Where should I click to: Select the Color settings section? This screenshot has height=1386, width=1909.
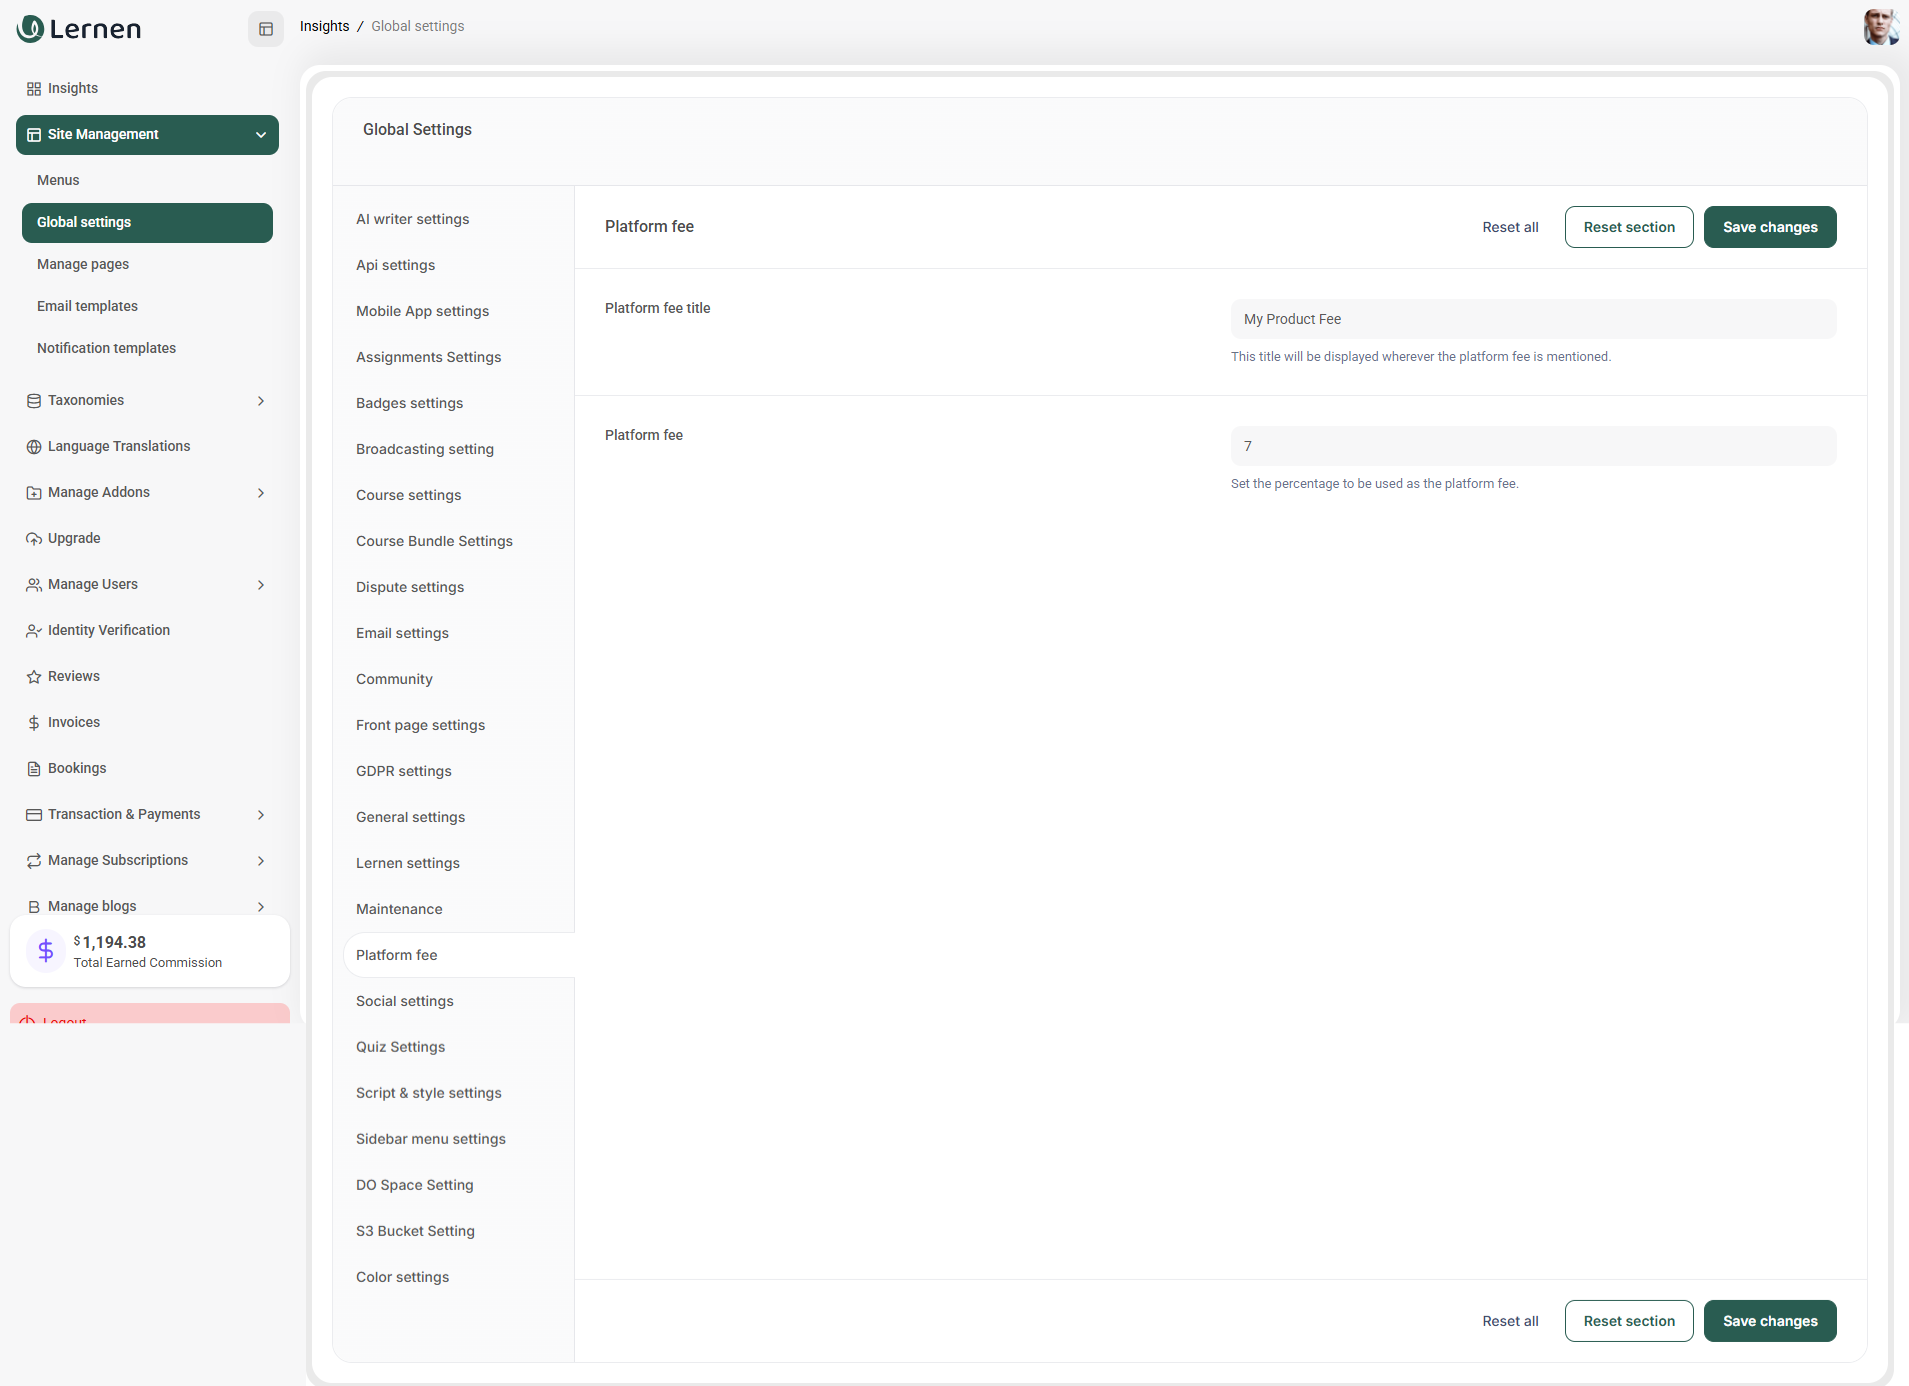coord(402,1277)
